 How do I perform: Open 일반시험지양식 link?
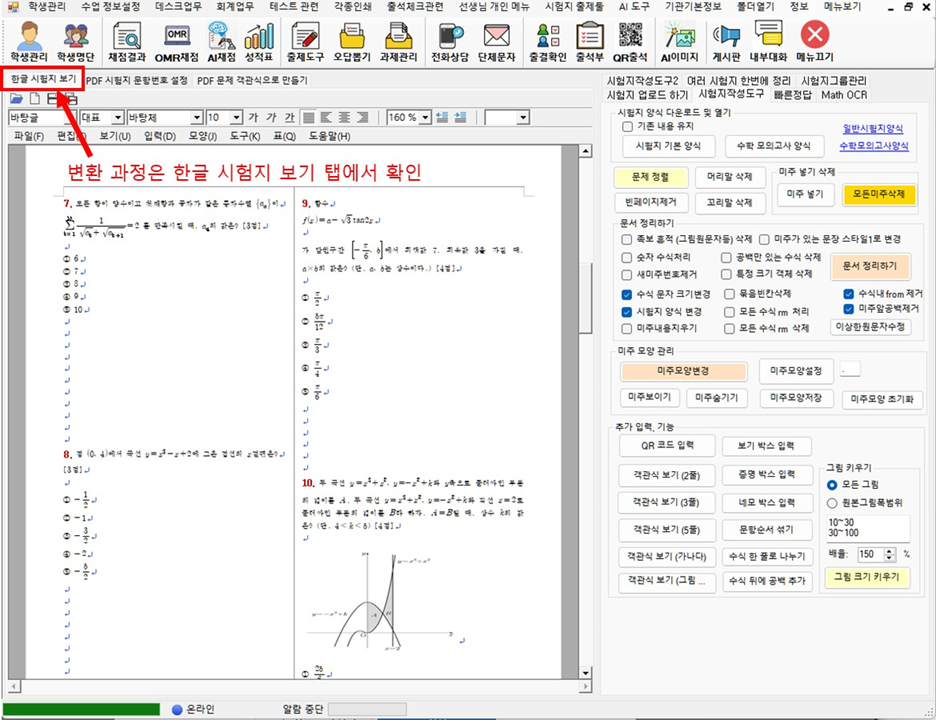coord(875,129)
